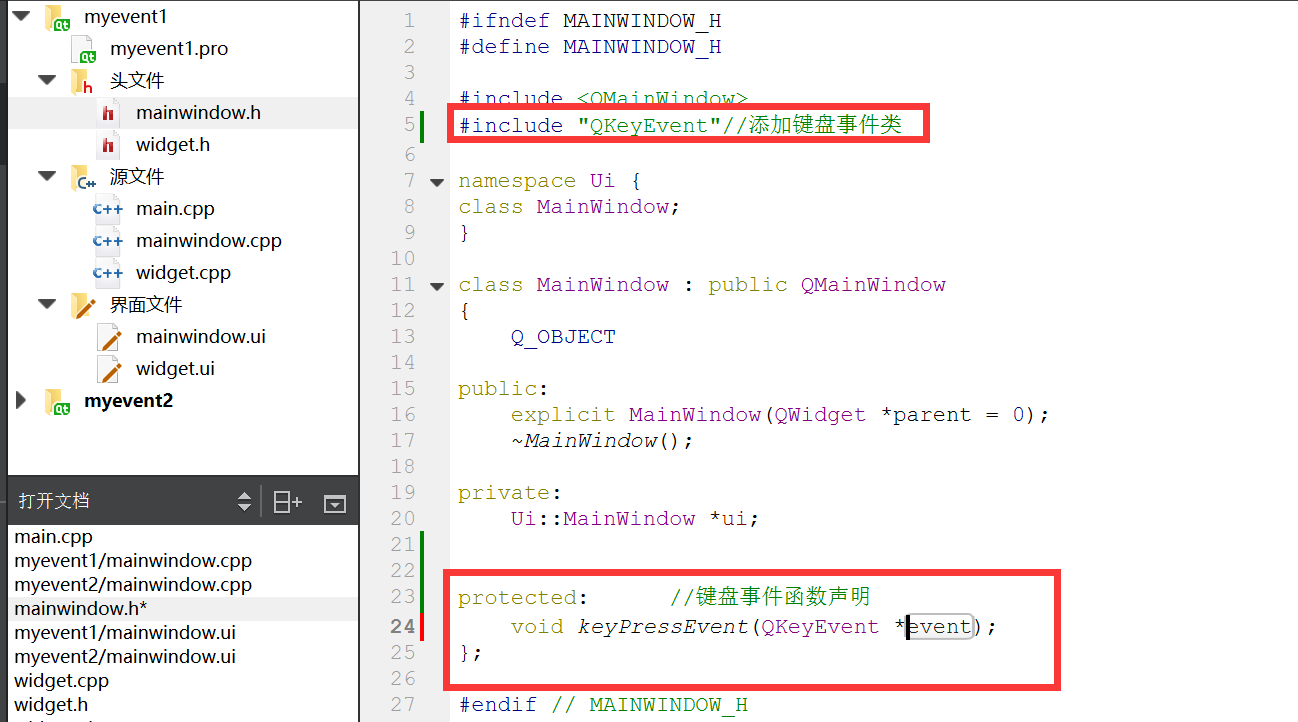This screenshot has width=1298, height=722.
Task: Click the C++ folder icon of 源文件
Action: [80, 176]
